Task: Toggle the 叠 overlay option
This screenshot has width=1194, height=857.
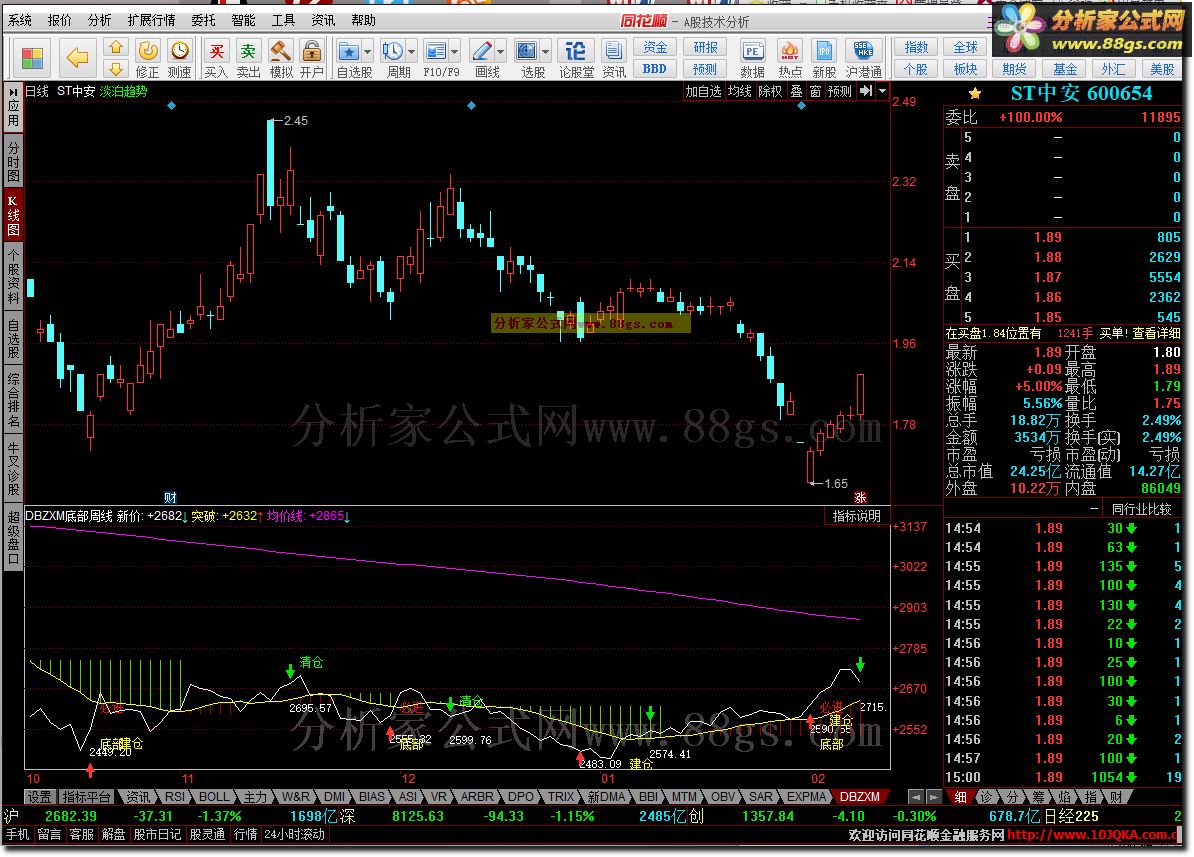Action: pos(796,91)
